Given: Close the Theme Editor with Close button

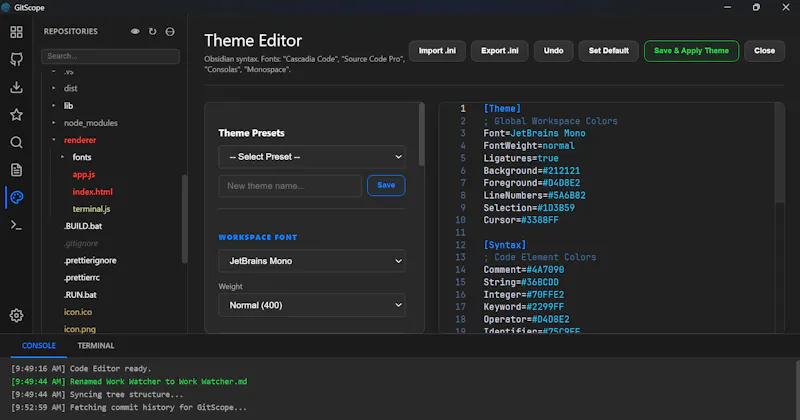Looking at the screenshot, I should coord(764,51).
